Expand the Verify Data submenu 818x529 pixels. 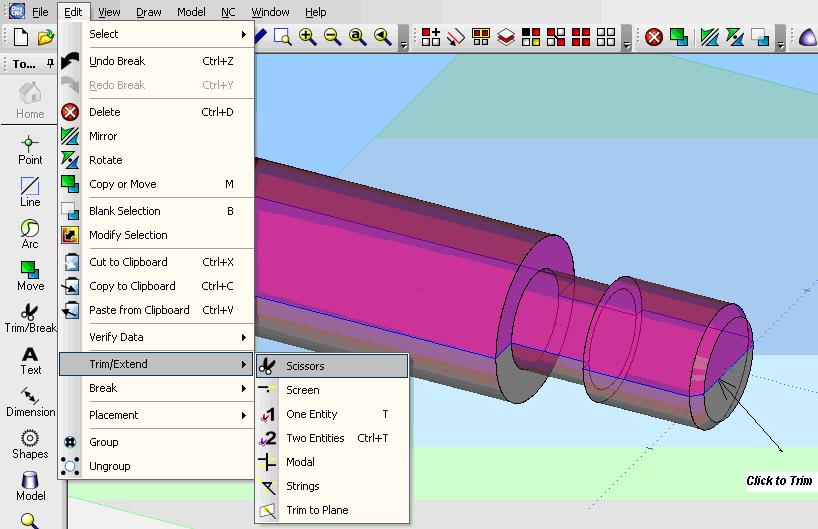pyautogui.click(x=165, y=337)
